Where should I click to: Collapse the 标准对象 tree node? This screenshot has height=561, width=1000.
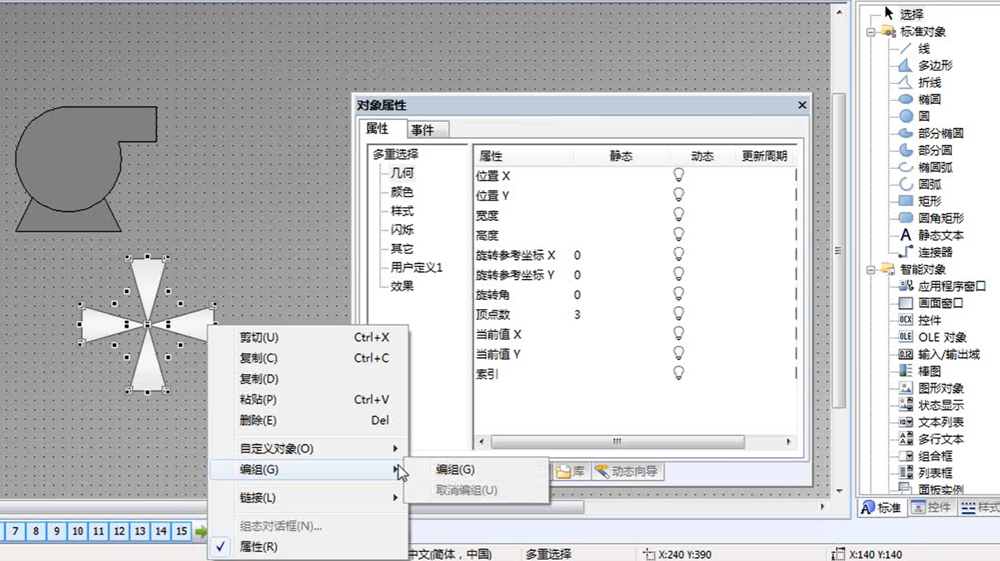click(x=871, y=32)
